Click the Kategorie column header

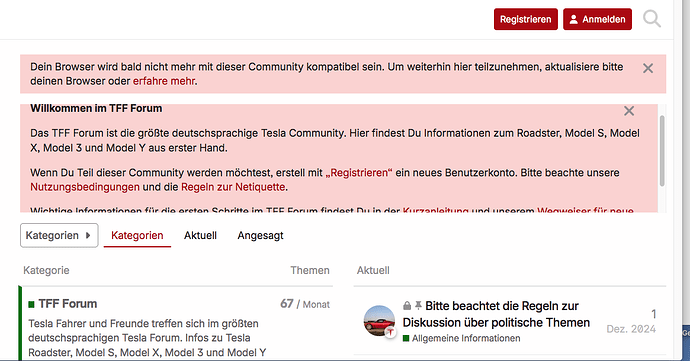coord(46,270)
